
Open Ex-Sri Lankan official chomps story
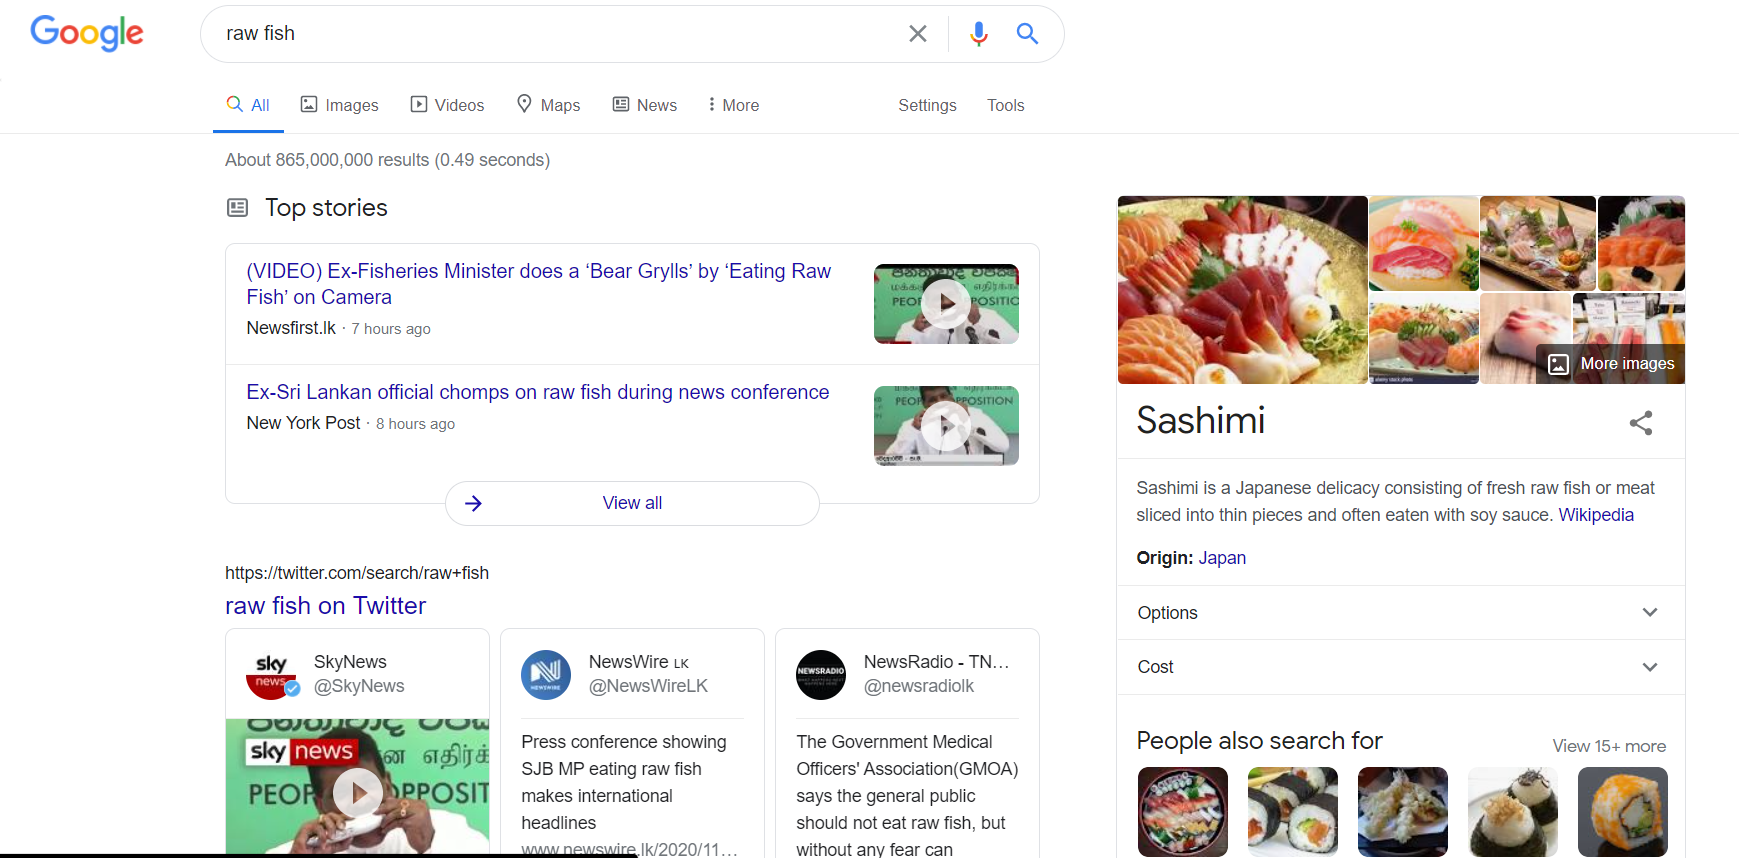[x=538, y=392]
